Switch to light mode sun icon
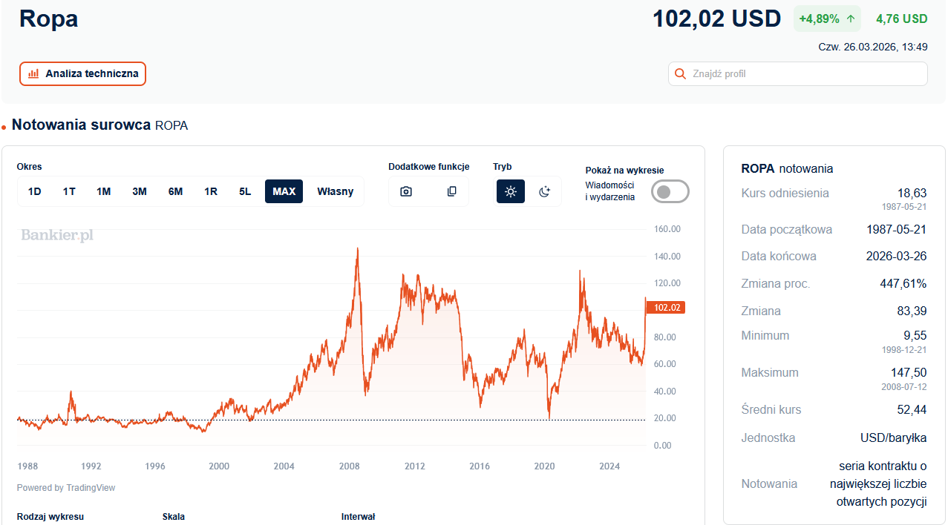 point(511,192)
